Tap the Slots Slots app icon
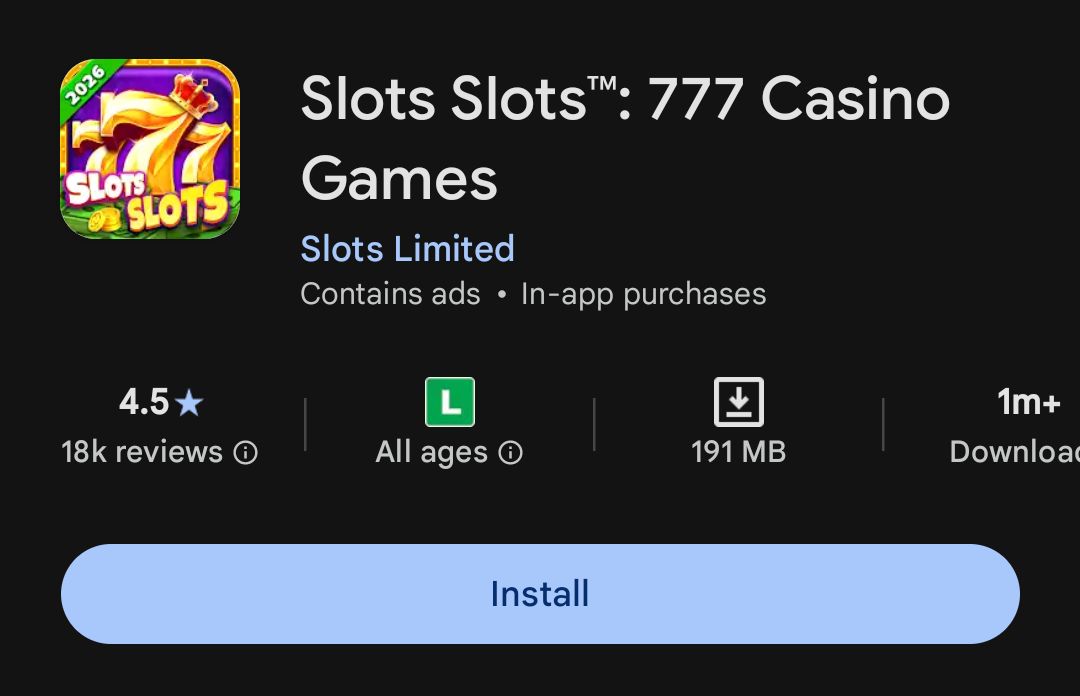Image resolution: width=1080 pixels, height=696 pixels. pyautogui.click(x=150, y=149)
